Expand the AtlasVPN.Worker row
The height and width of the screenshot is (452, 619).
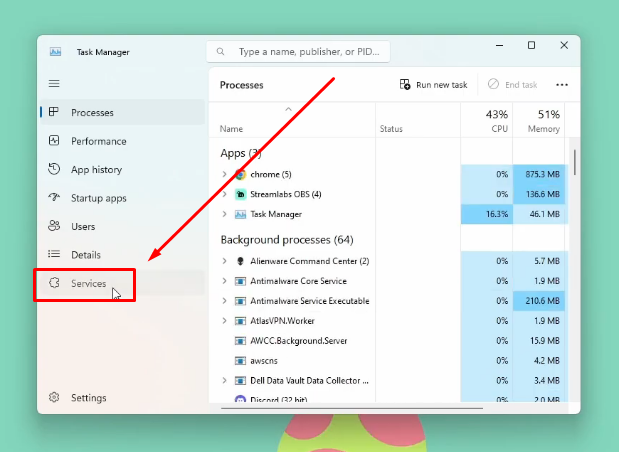coord(224,321)
